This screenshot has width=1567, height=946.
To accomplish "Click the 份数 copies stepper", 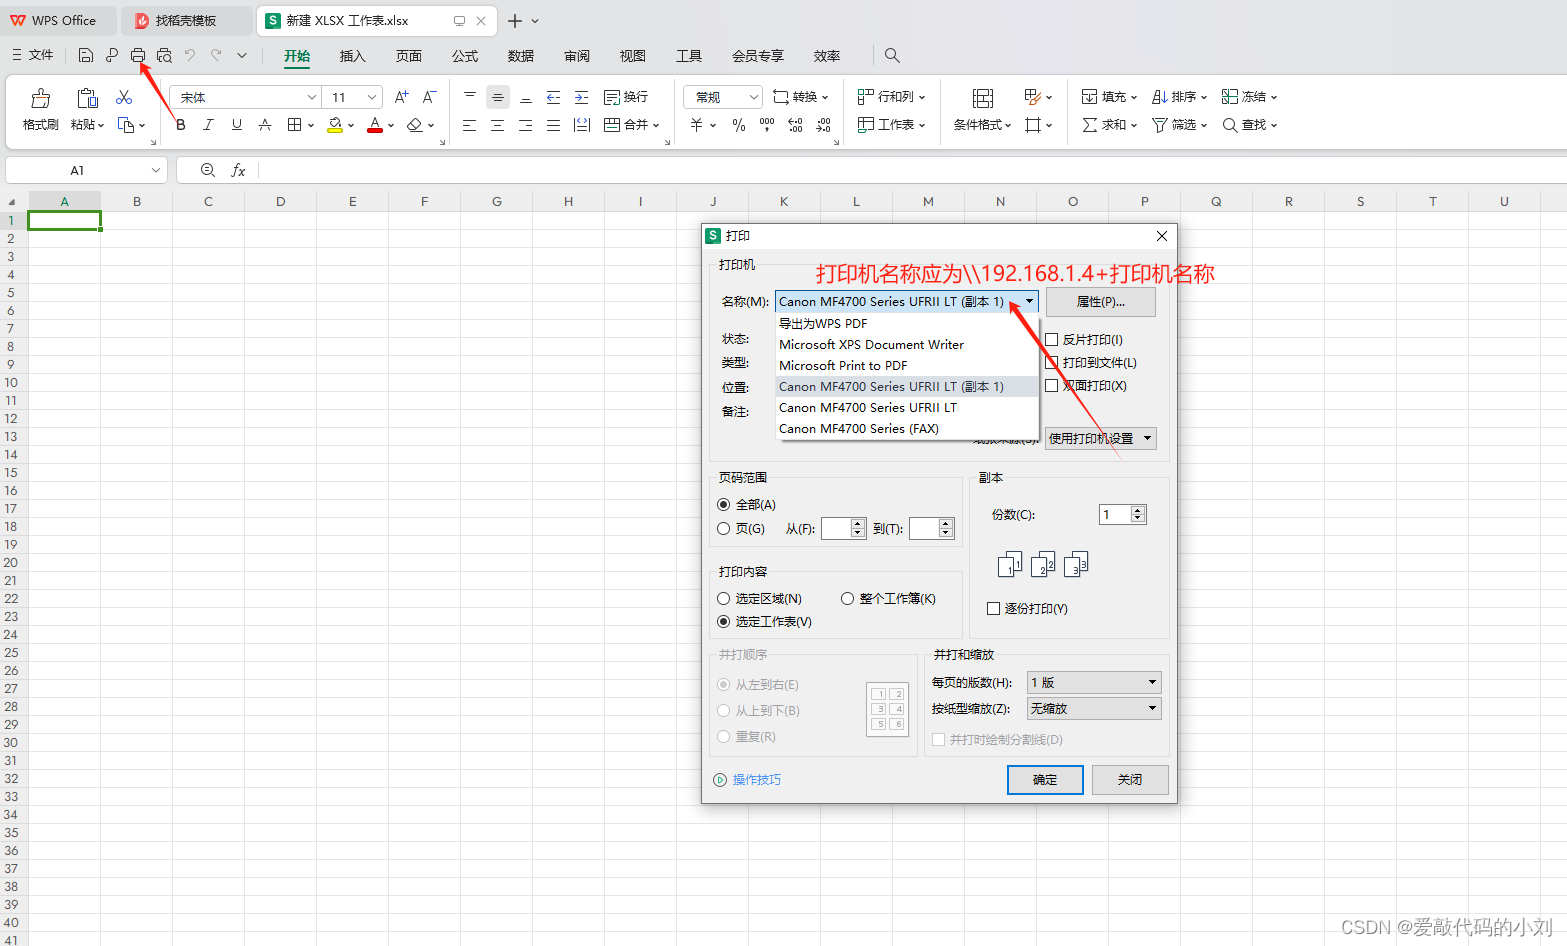I will (1138, 514).
